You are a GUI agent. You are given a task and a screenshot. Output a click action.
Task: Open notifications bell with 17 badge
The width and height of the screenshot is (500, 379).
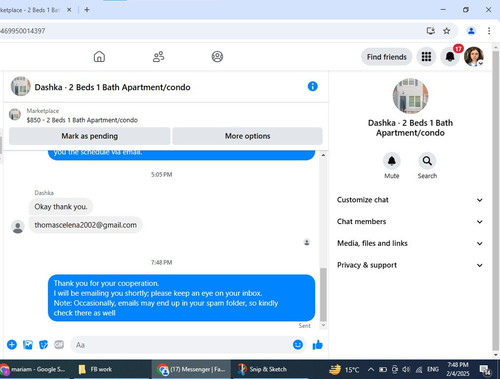[450, 57]
